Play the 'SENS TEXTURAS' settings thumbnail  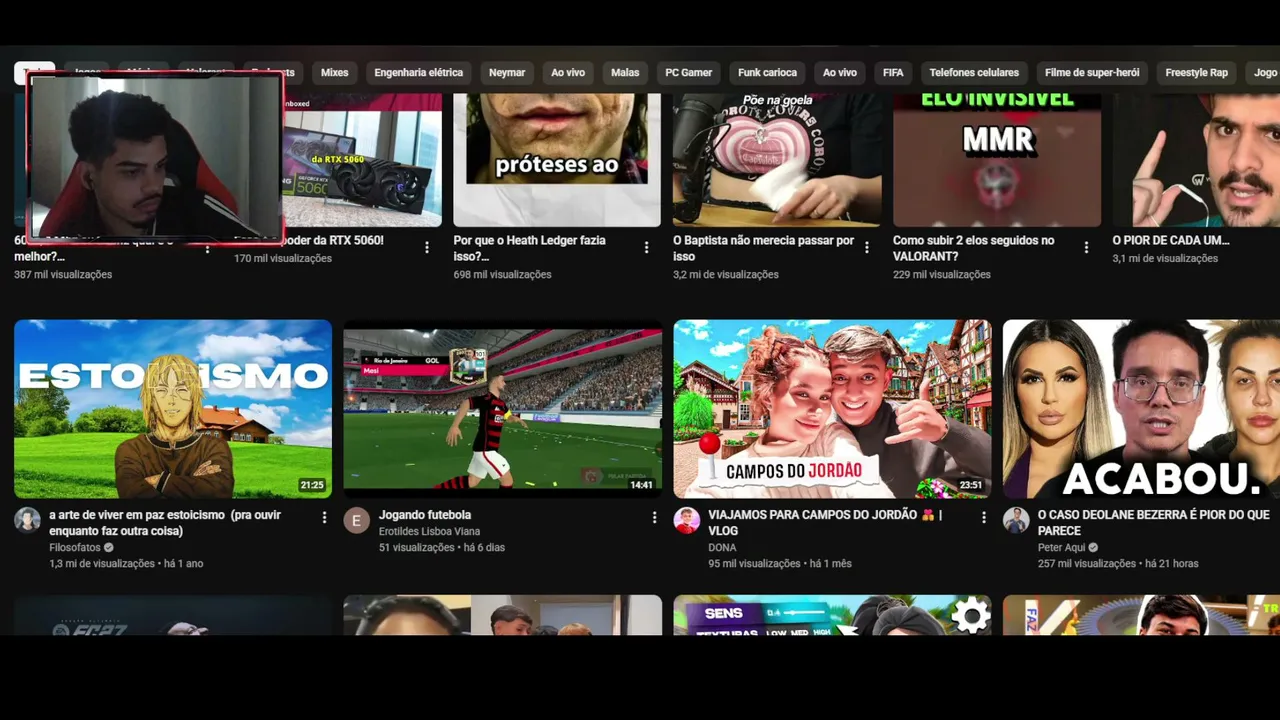832,615
